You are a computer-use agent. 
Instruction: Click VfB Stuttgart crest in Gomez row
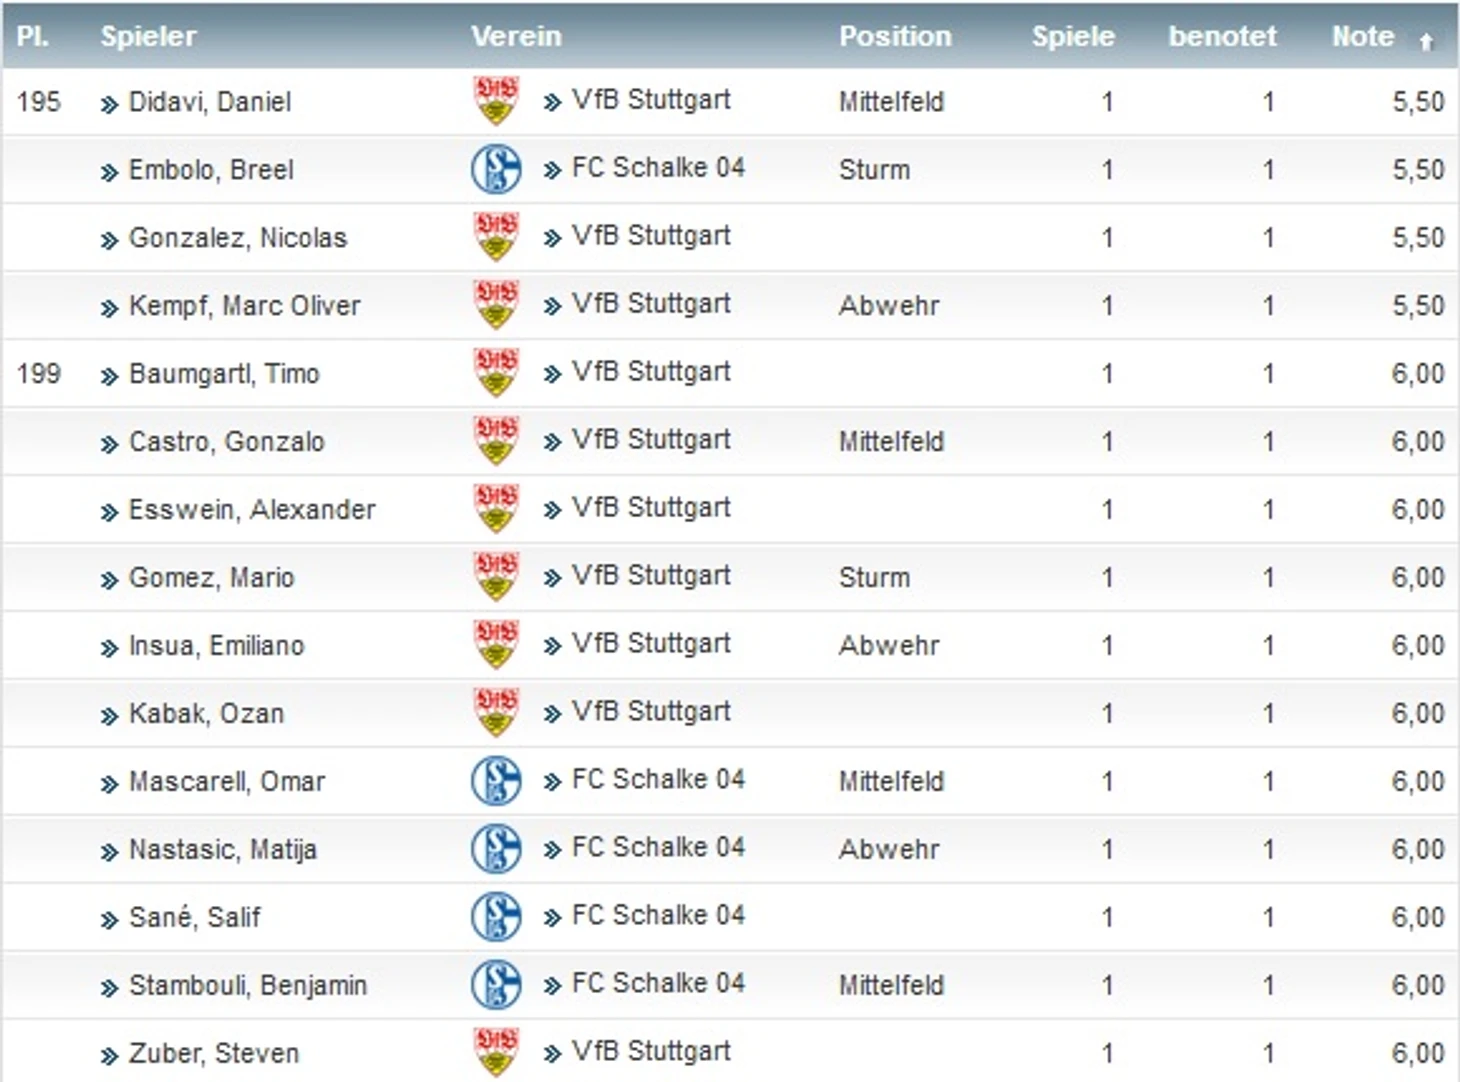click(x=496, y=577)
